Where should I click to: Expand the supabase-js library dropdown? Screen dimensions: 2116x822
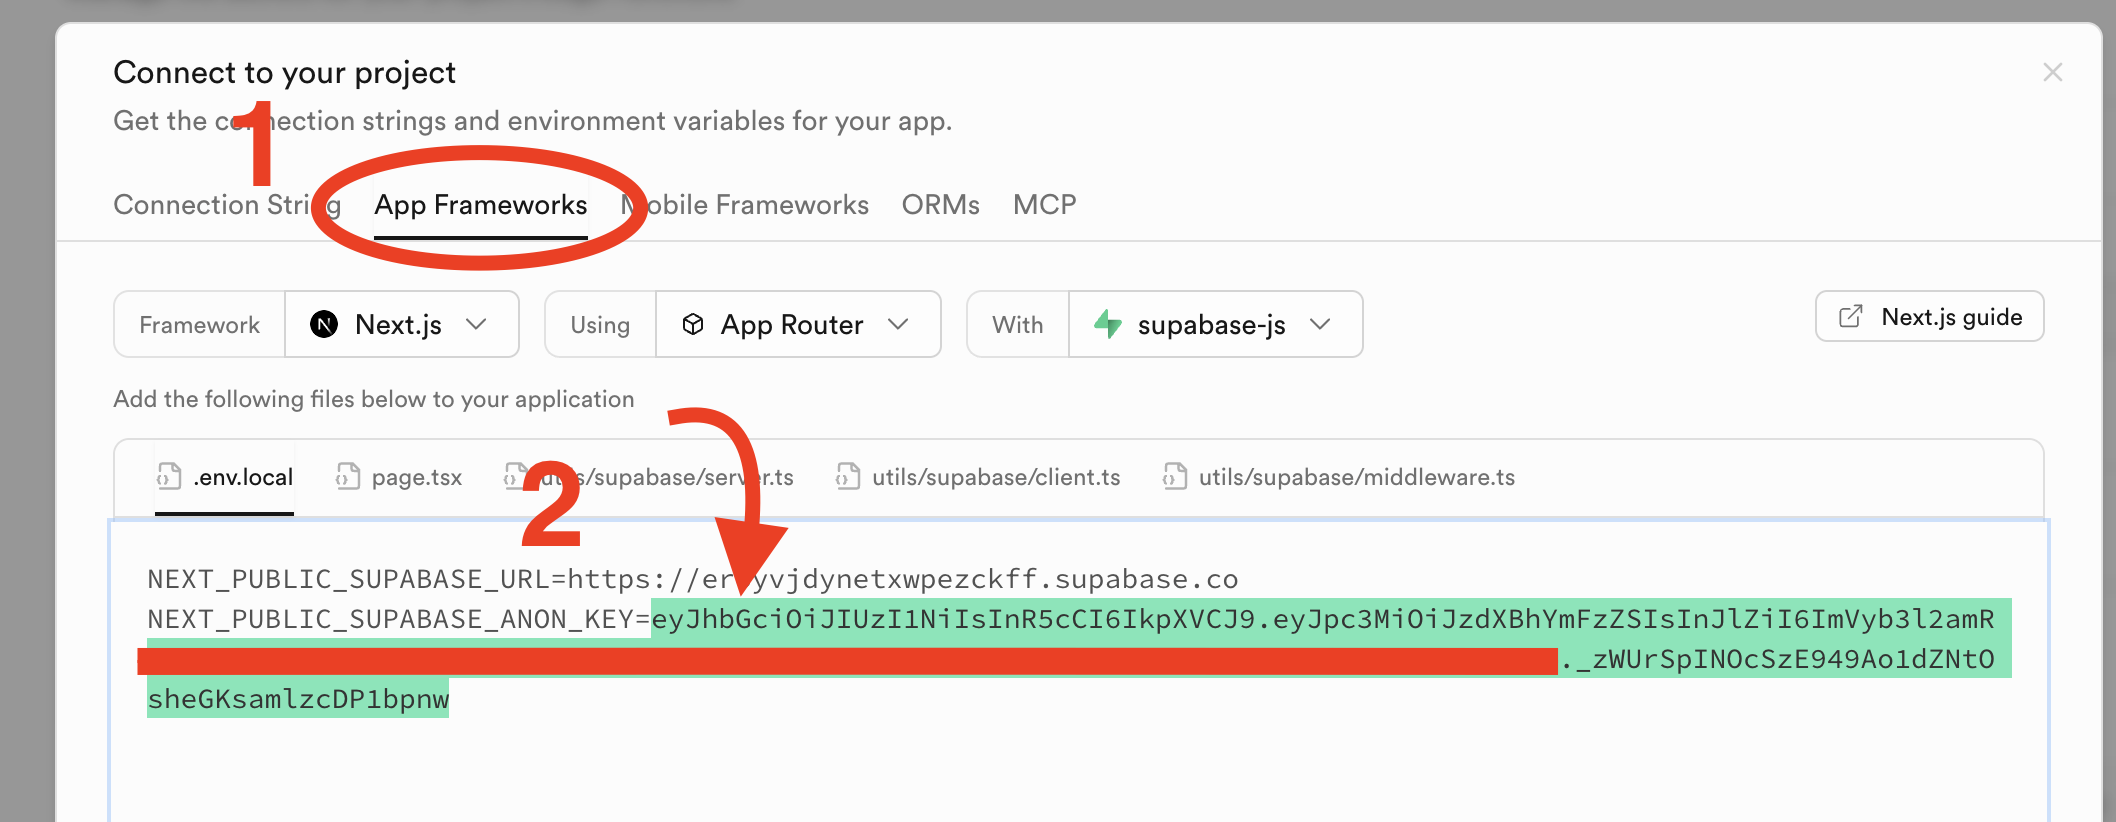[x=1216, y=324]
